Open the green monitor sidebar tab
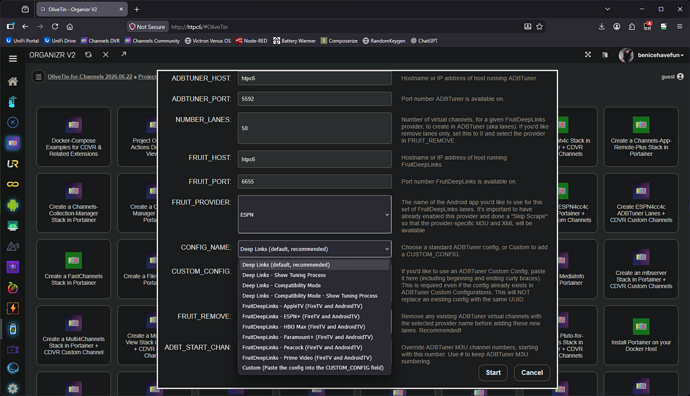690x396 pixels. tap(13, 226)
